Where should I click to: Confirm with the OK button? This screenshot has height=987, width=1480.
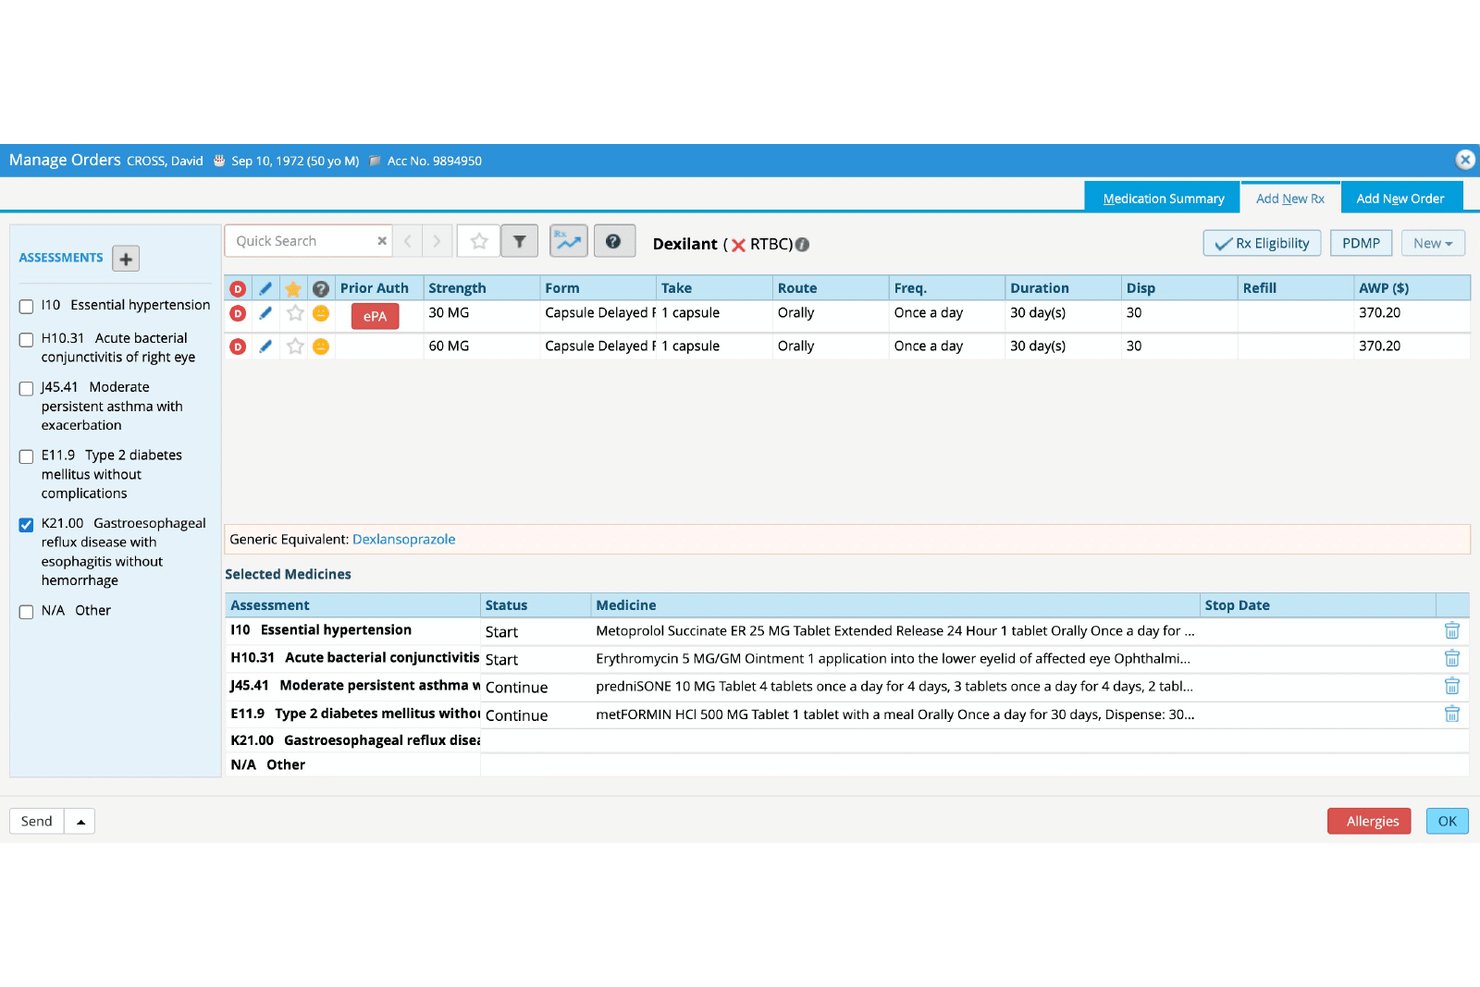(1447, 821)
